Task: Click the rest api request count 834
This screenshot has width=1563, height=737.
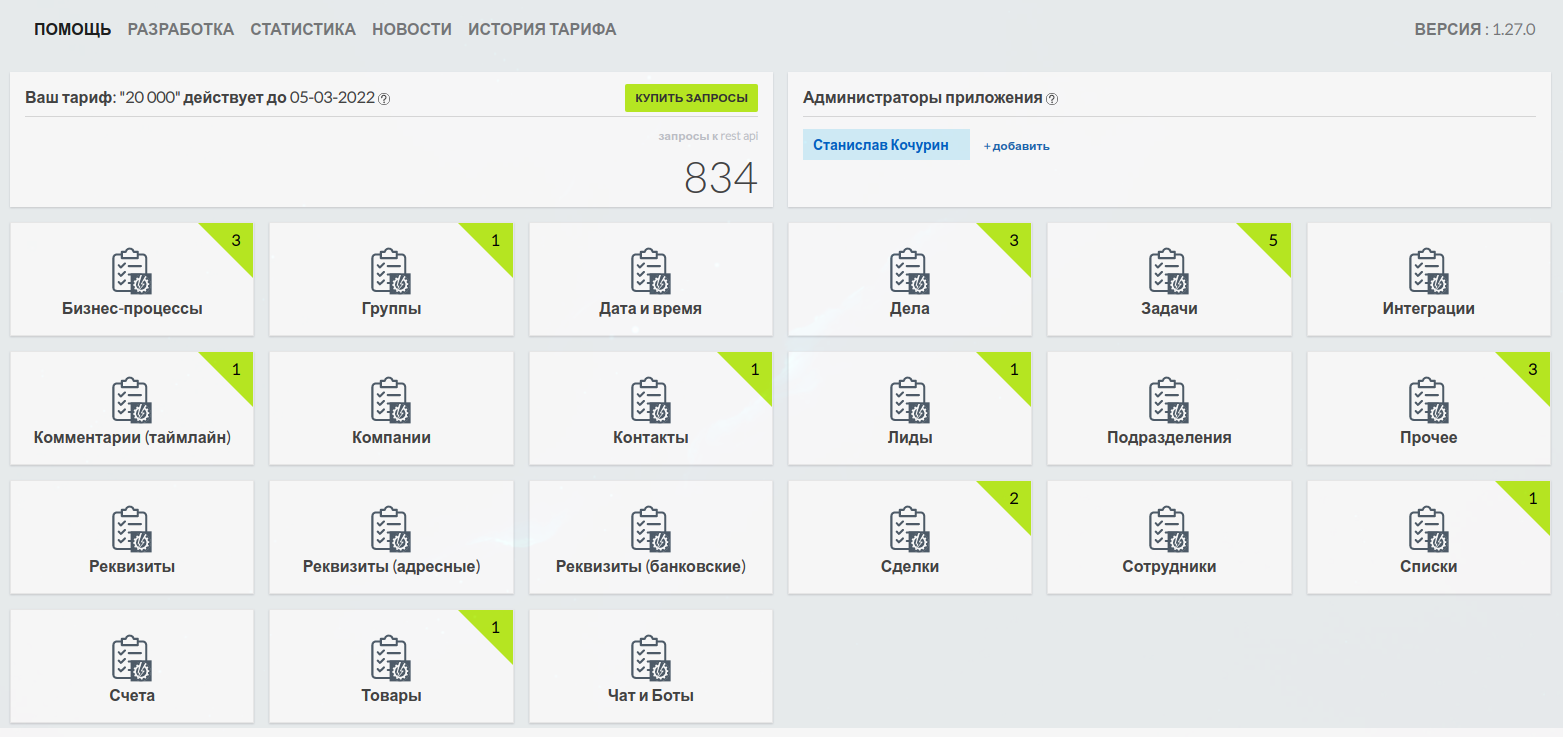Action: click(x=721, y=178)
